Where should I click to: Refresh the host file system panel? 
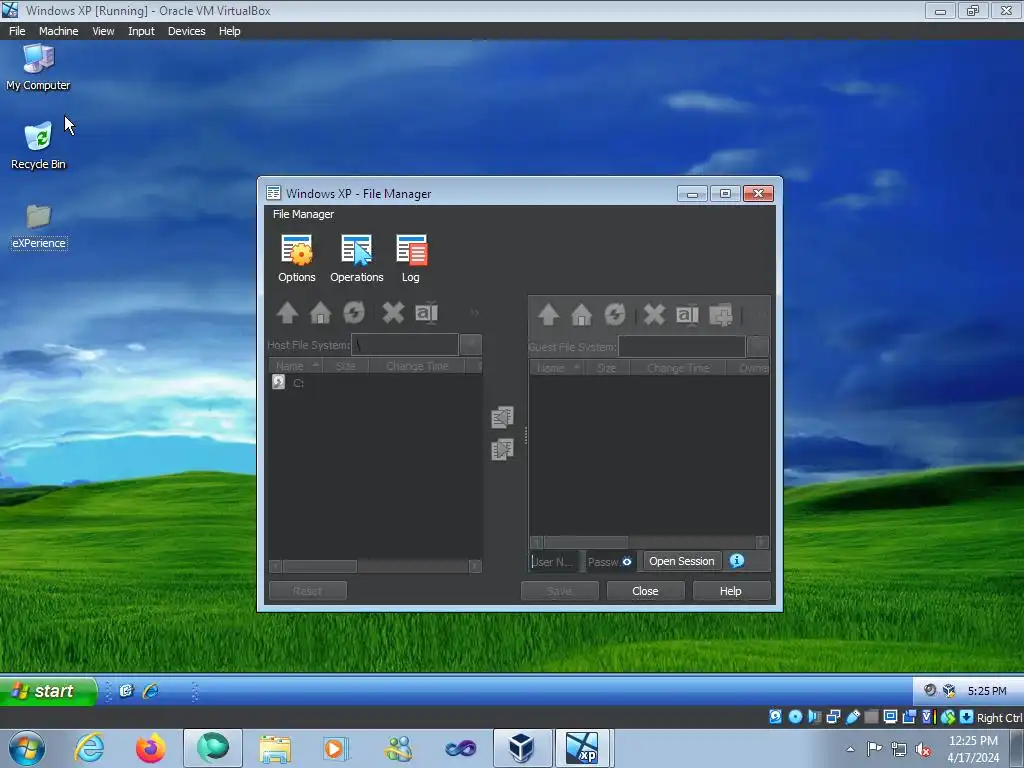click(x=354, y=313)
